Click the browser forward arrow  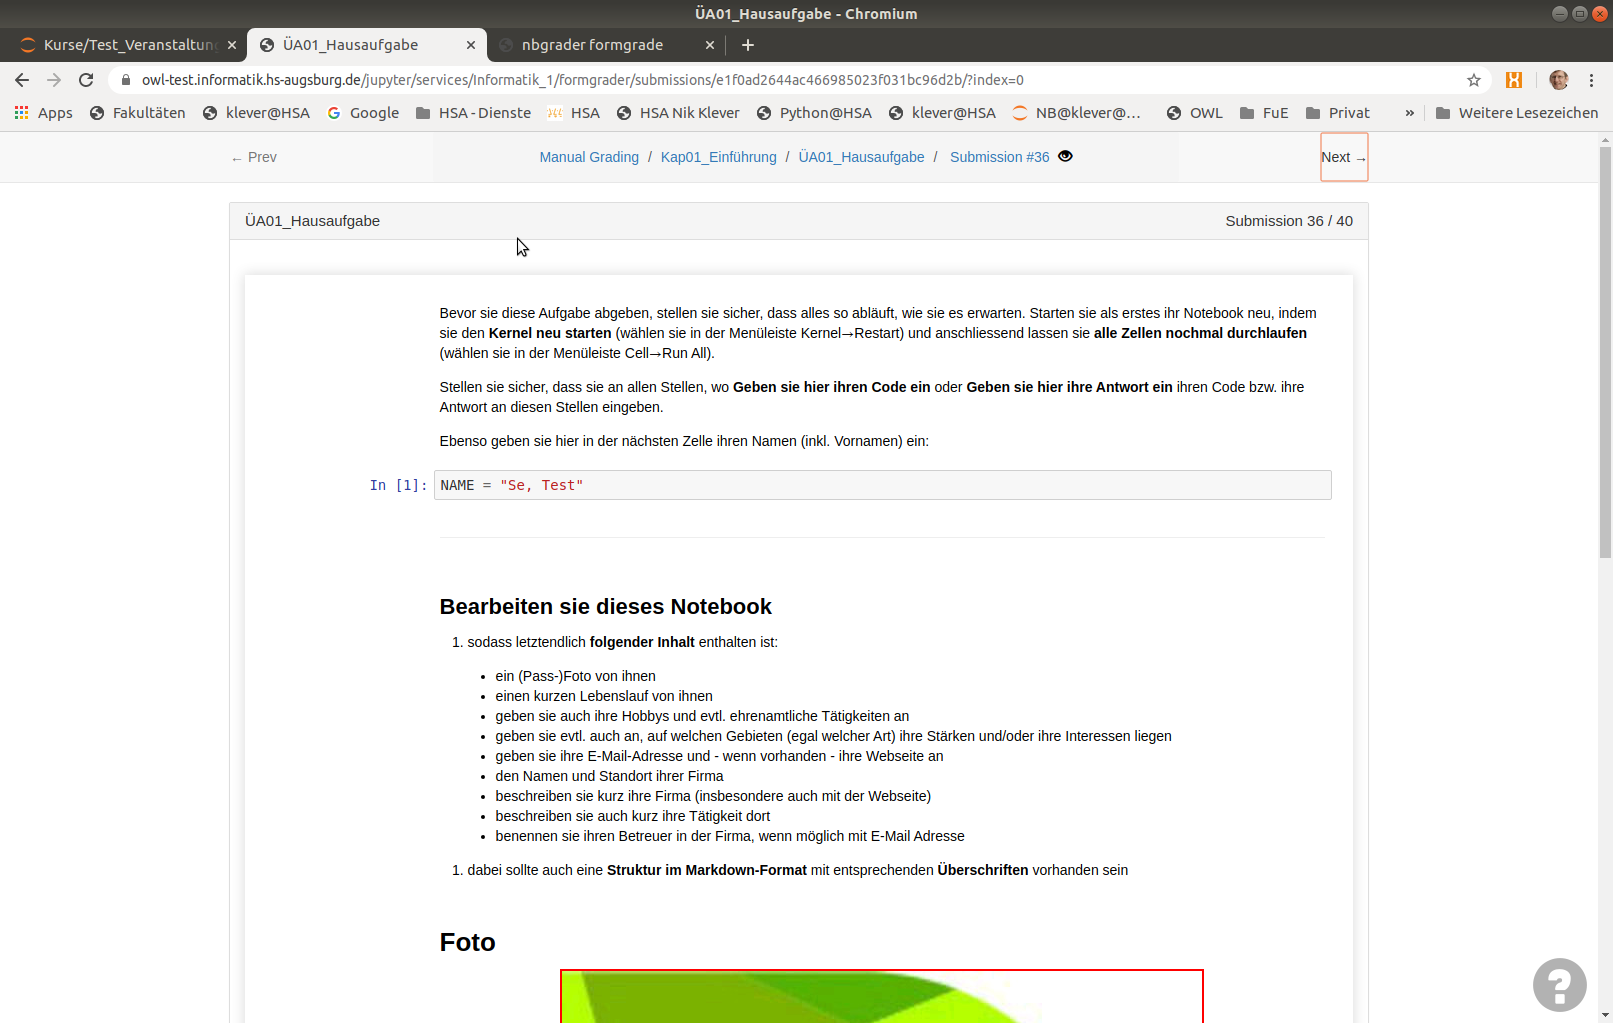(x=54, y=80)
